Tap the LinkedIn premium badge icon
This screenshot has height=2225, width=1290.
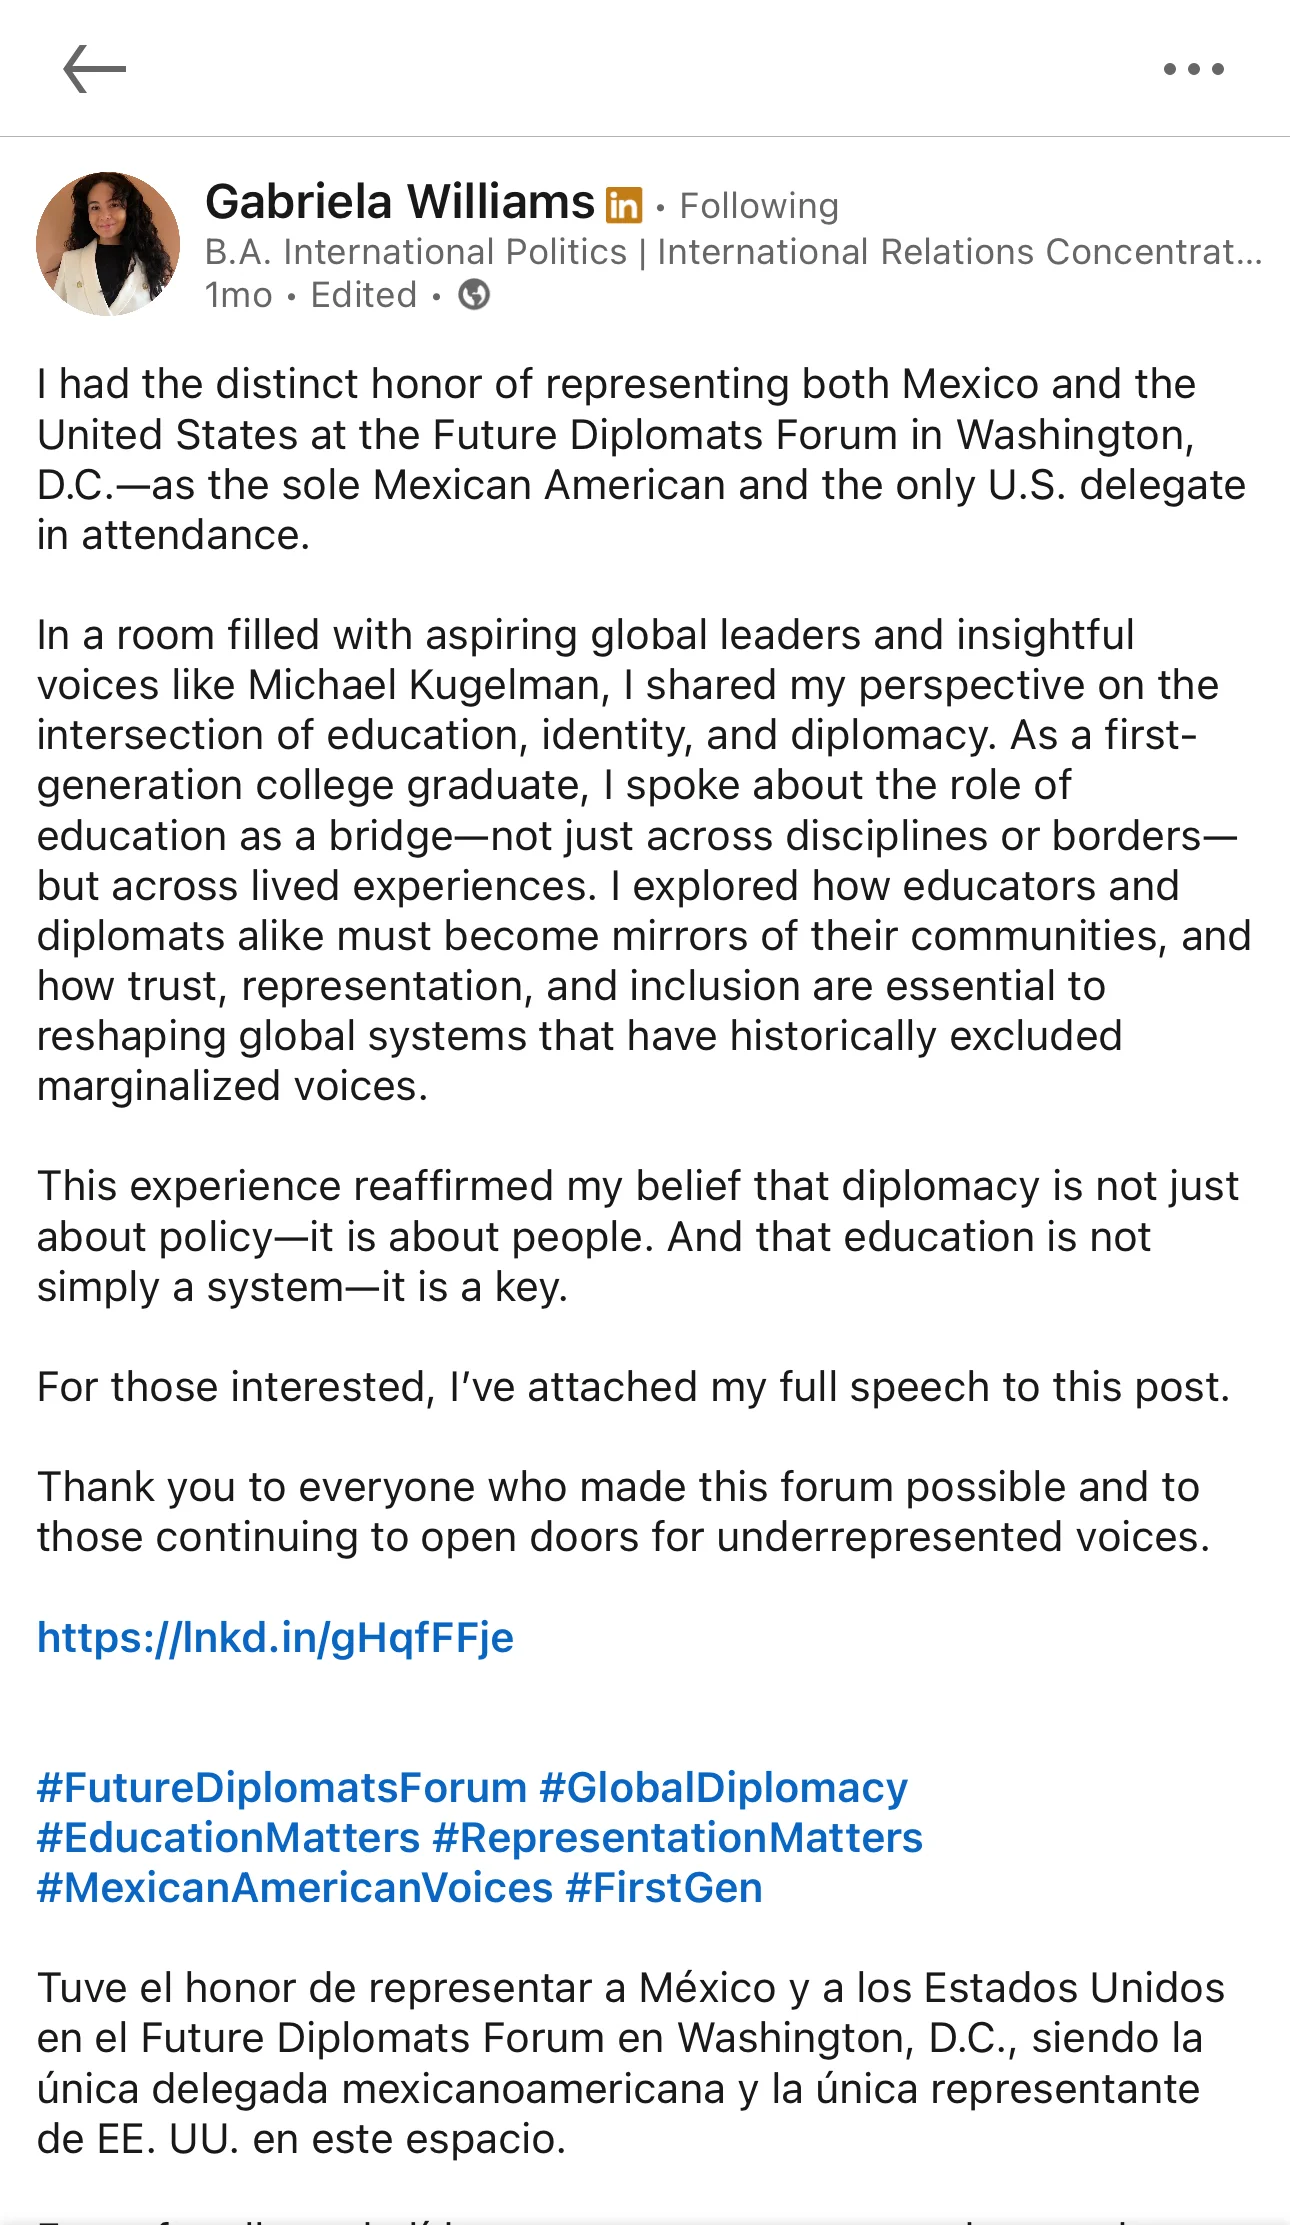pos(624,204)
